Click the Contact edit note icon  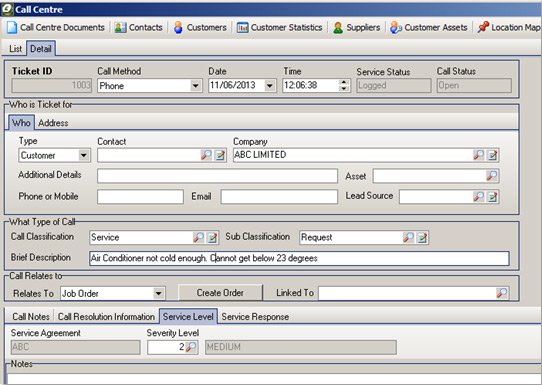point(220,155)
